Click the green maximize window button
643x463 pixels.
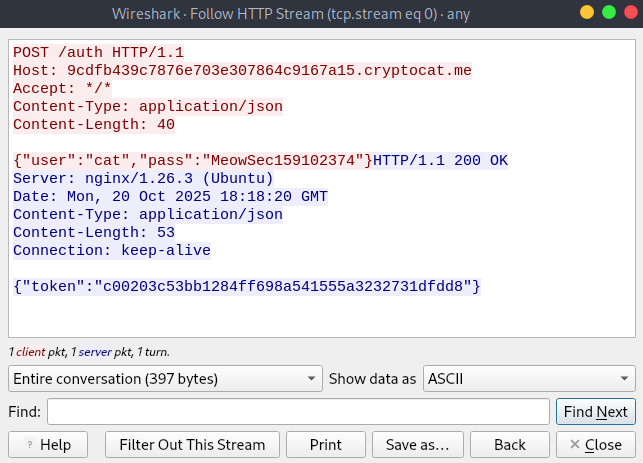[609, 12]
